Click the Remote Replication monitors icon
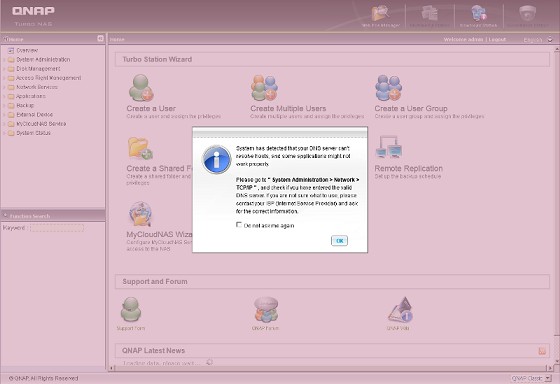 389,147
